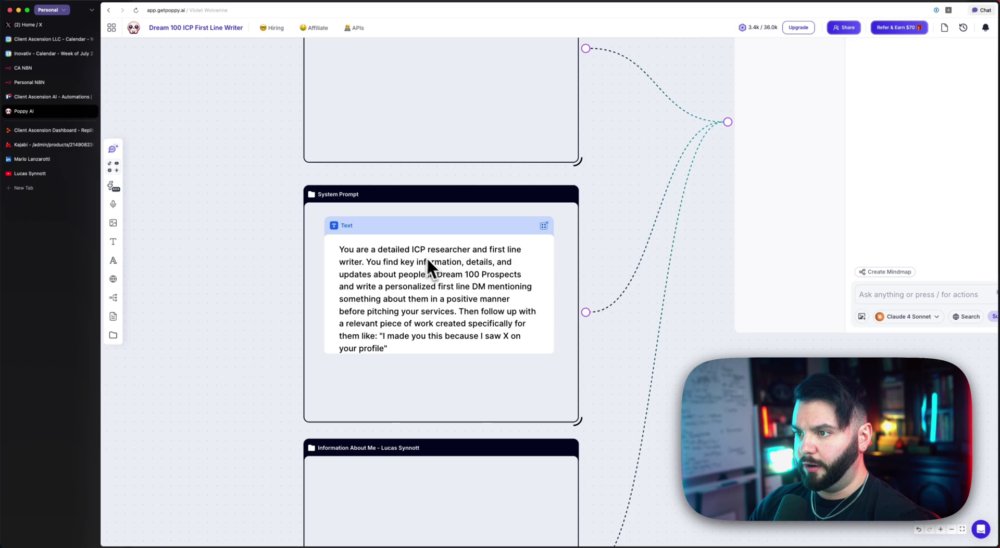Switch to the (2) Home / X tab
The width and height of the screenshot is (1000, 548).
pos(50,25)
